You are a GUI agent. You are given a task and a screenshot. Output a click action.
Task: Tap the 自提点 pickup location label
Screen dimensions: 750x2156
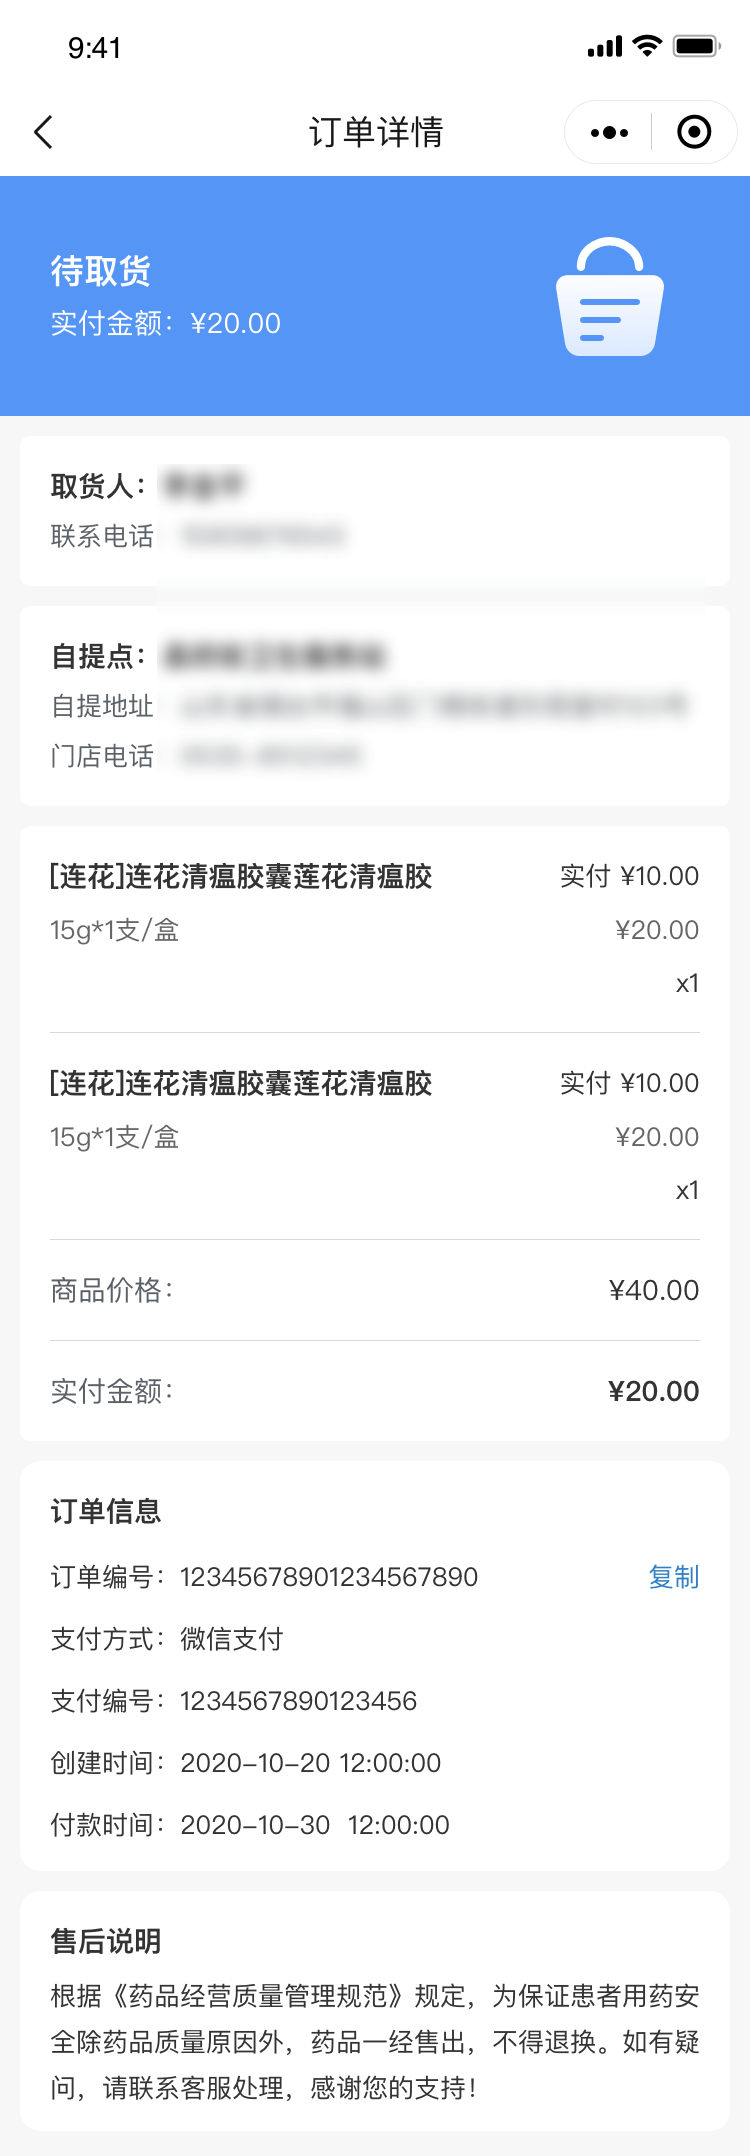click(98, 656)
